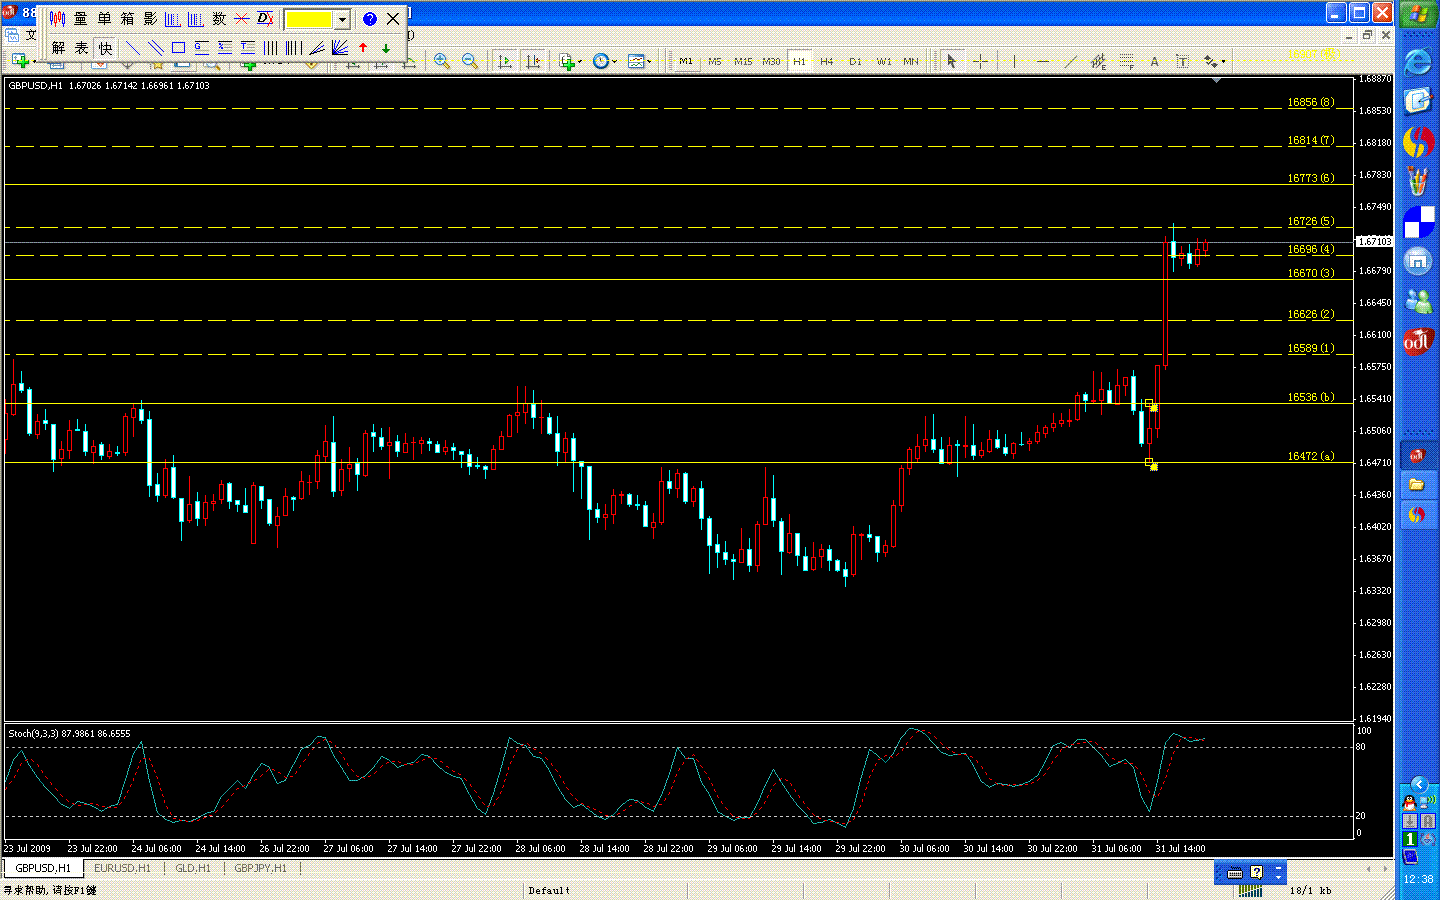Switch chart to M5 timeframe
Viewport: 1440px width, 900px height.
(714, 61)
